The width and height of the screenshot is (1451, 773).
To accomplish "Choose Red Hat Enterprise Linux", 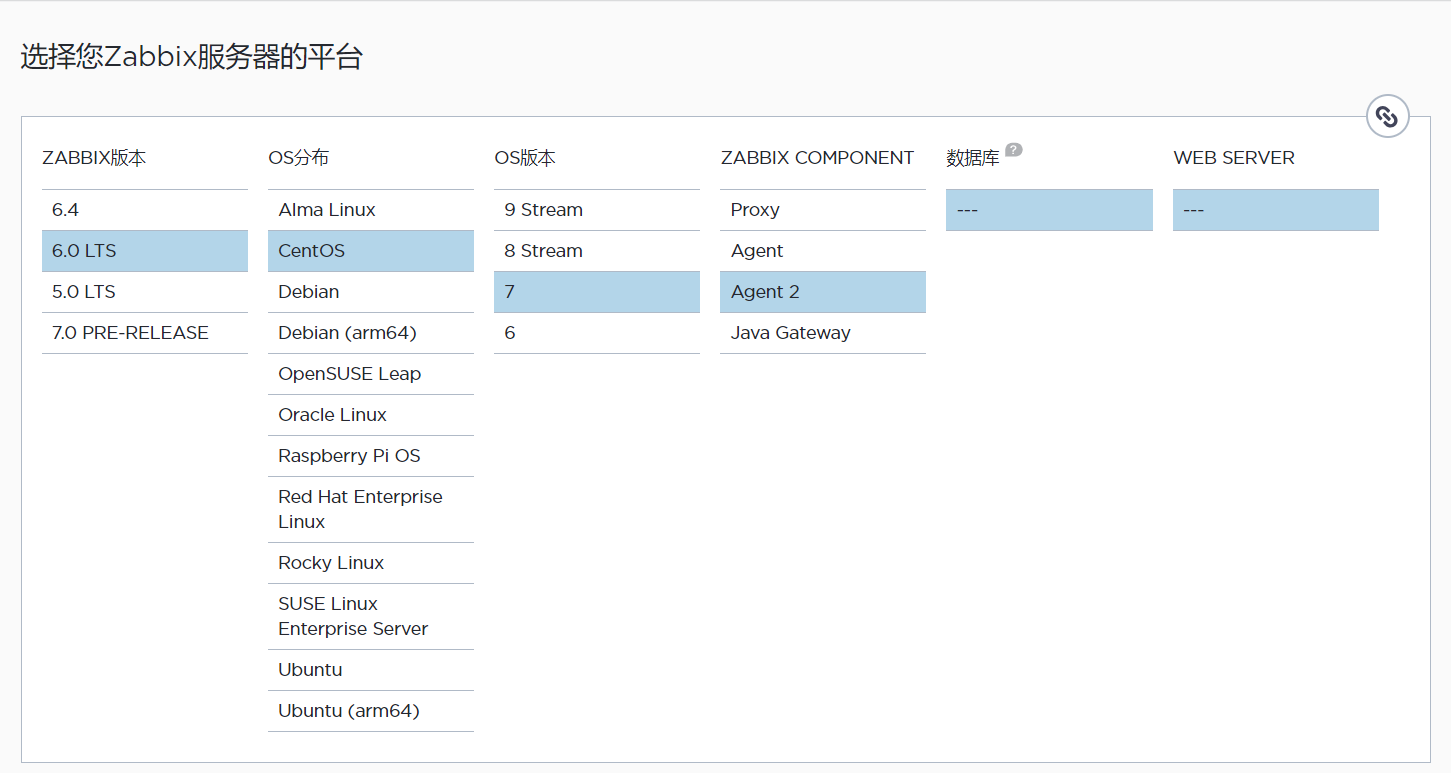I will [371, 509].
